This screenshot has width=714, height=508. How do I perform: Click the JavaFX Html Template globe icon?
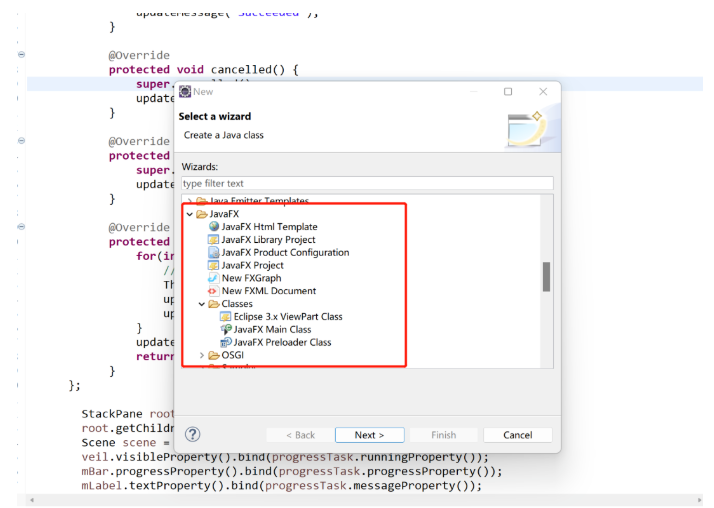click(x=214, y=226)
